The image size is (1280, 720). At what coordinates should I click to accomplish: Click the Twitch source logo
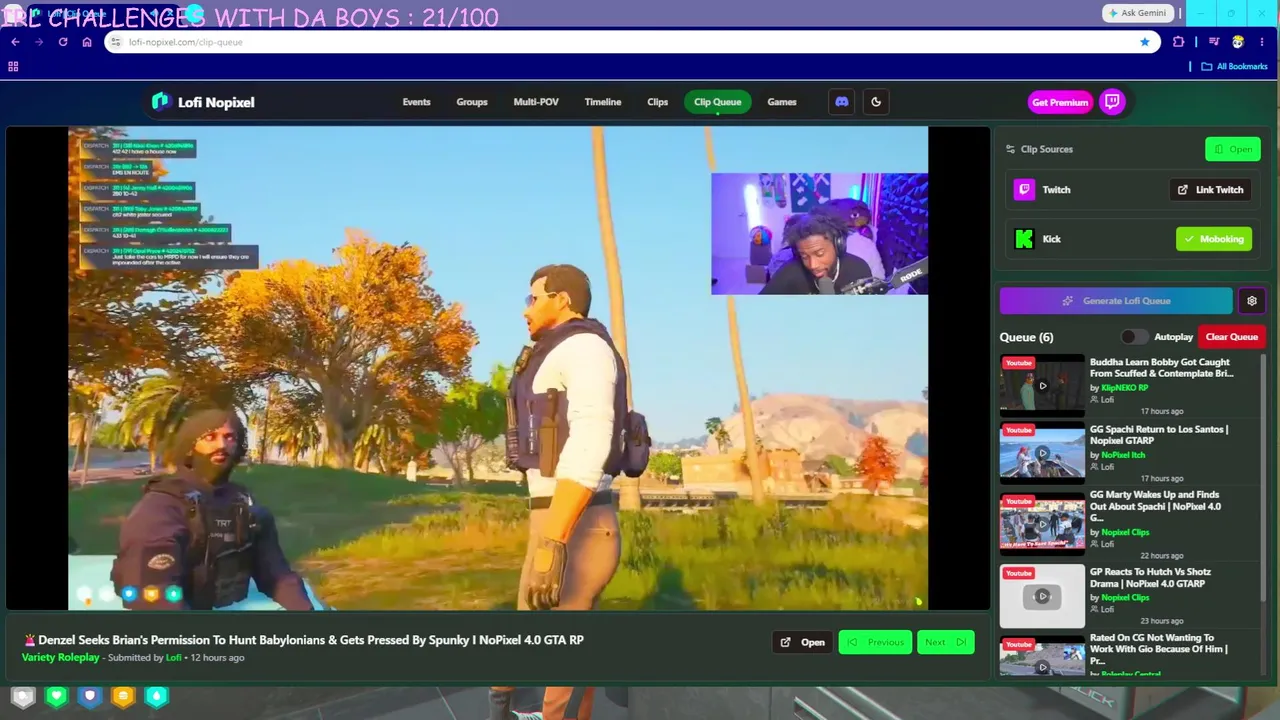pos(1024,190)
